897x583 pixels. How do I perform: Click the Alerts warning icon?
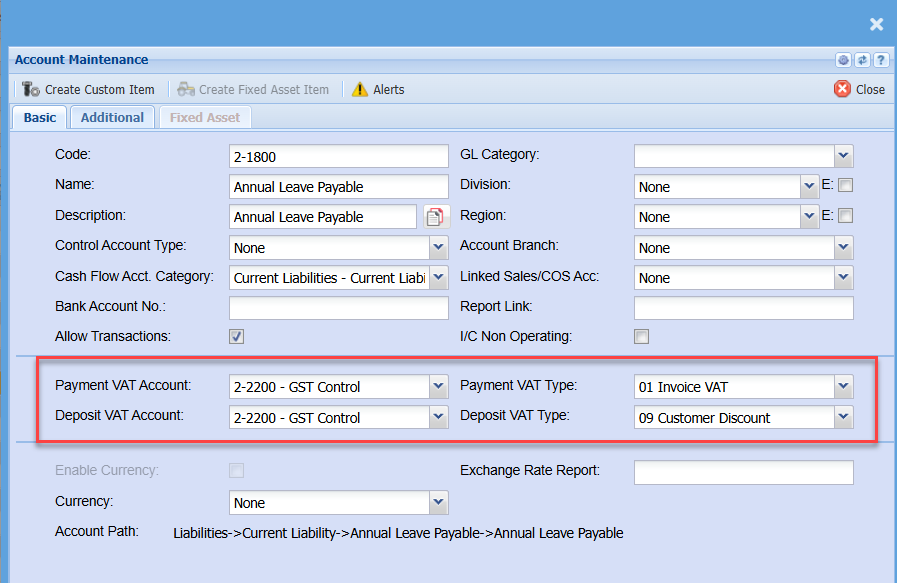click(x=360, y=89)
